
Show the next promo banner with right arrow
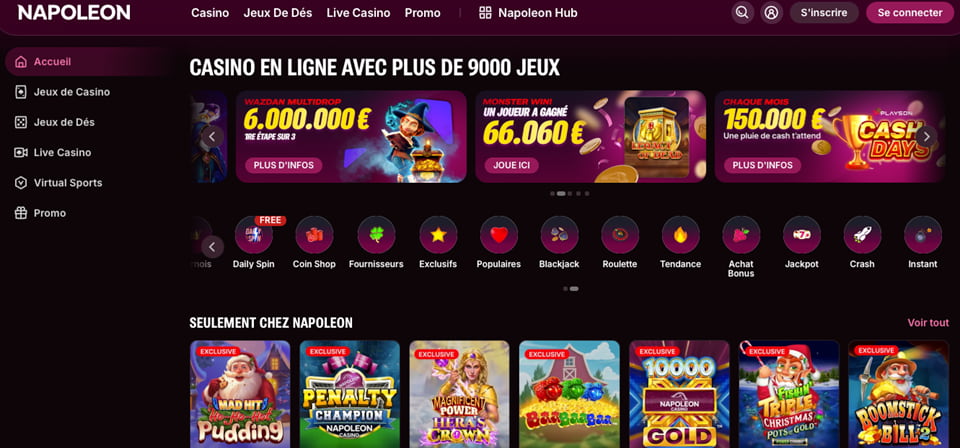(926, 136)
